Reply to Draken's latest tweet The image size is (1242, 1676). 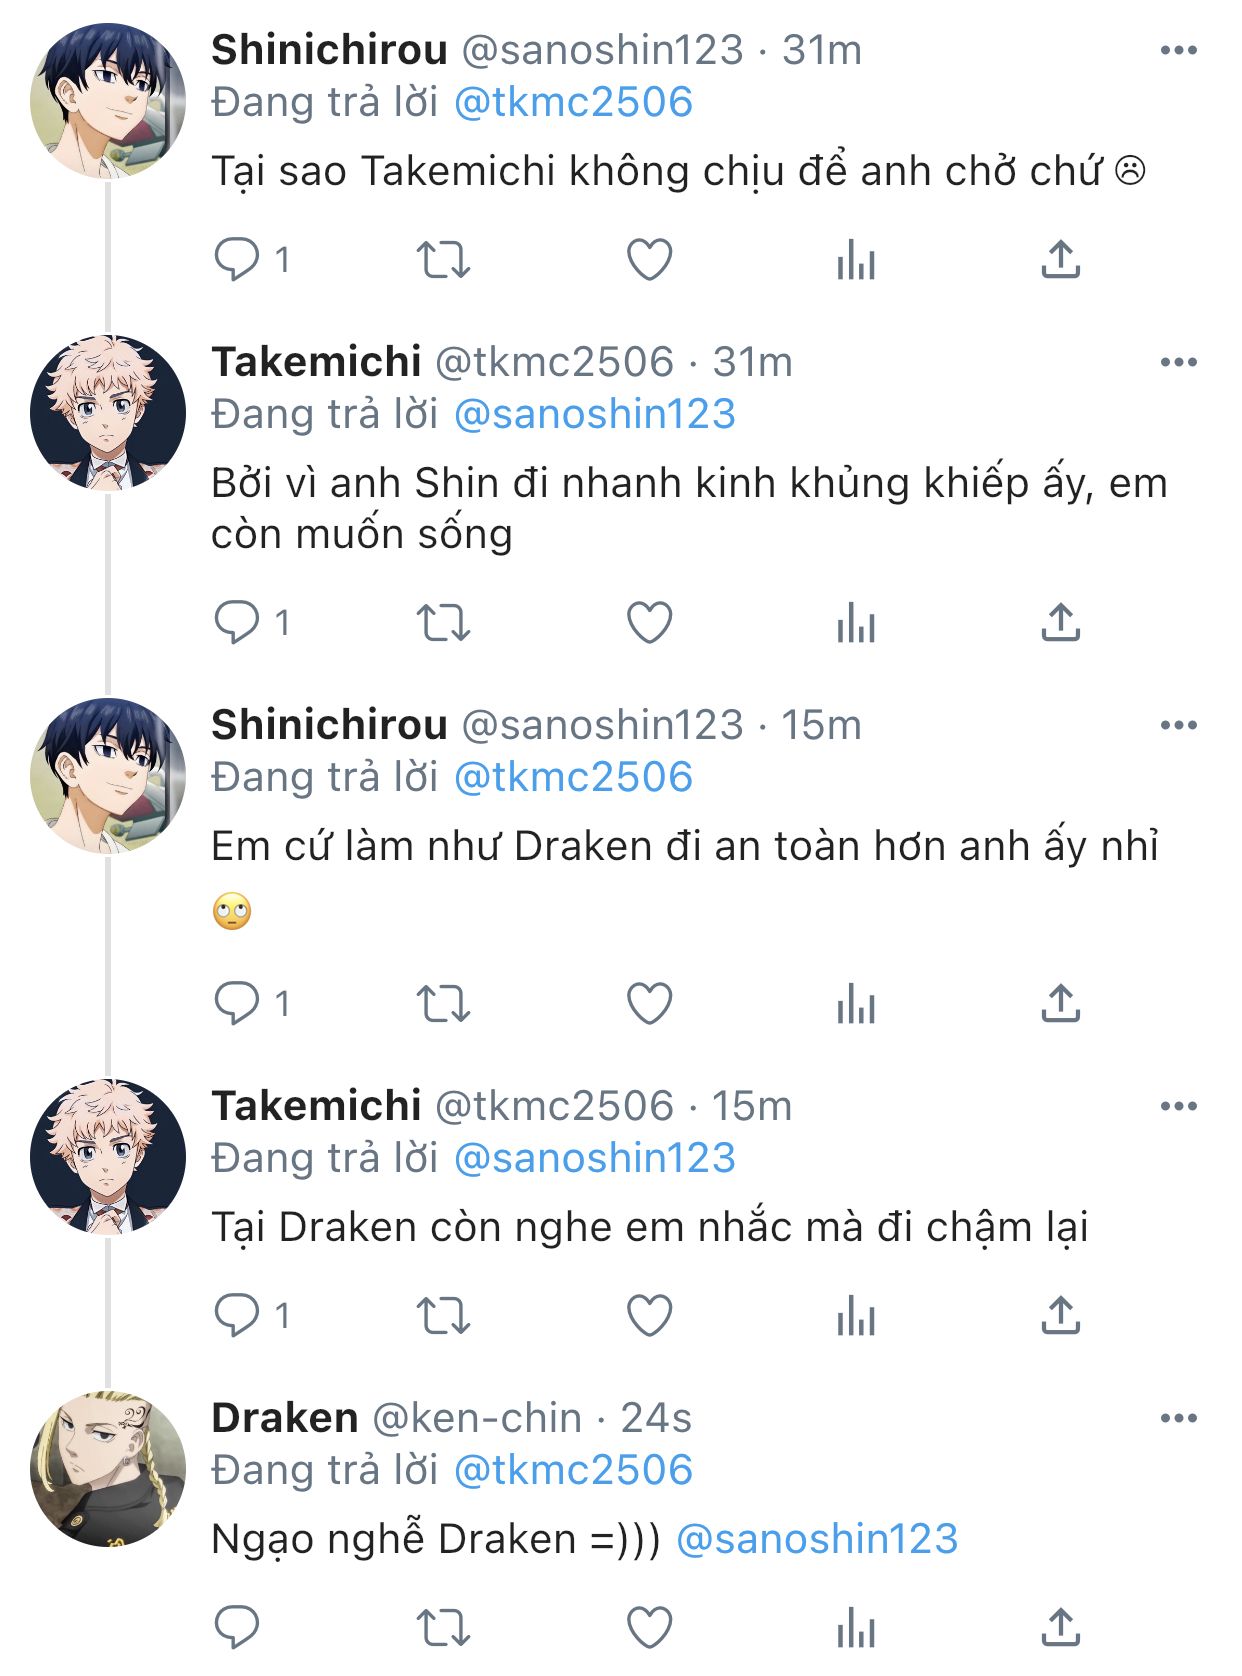point(237,1627)
